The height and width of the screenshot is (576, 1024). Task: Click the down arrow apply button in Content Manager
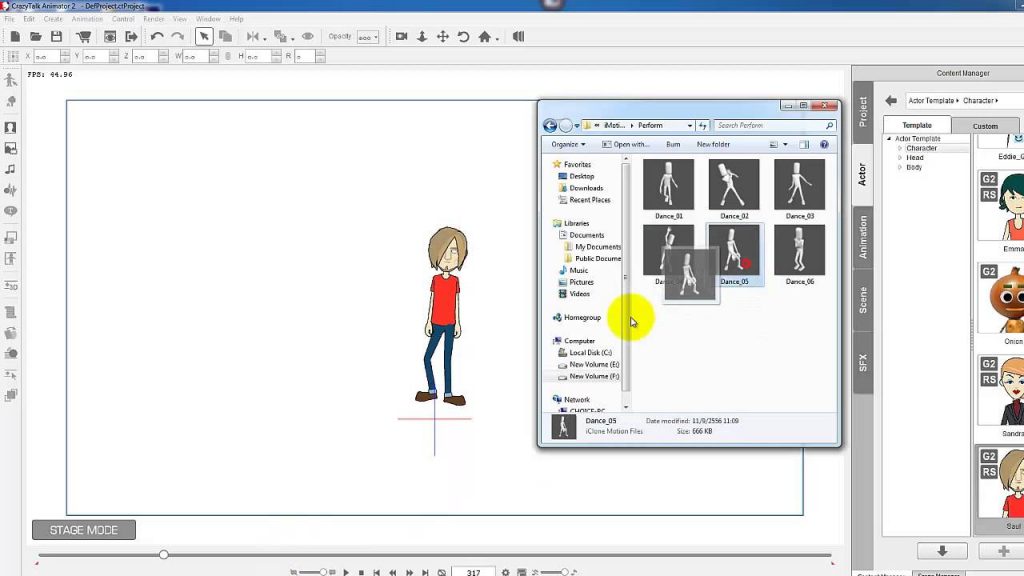click(942, 551)
